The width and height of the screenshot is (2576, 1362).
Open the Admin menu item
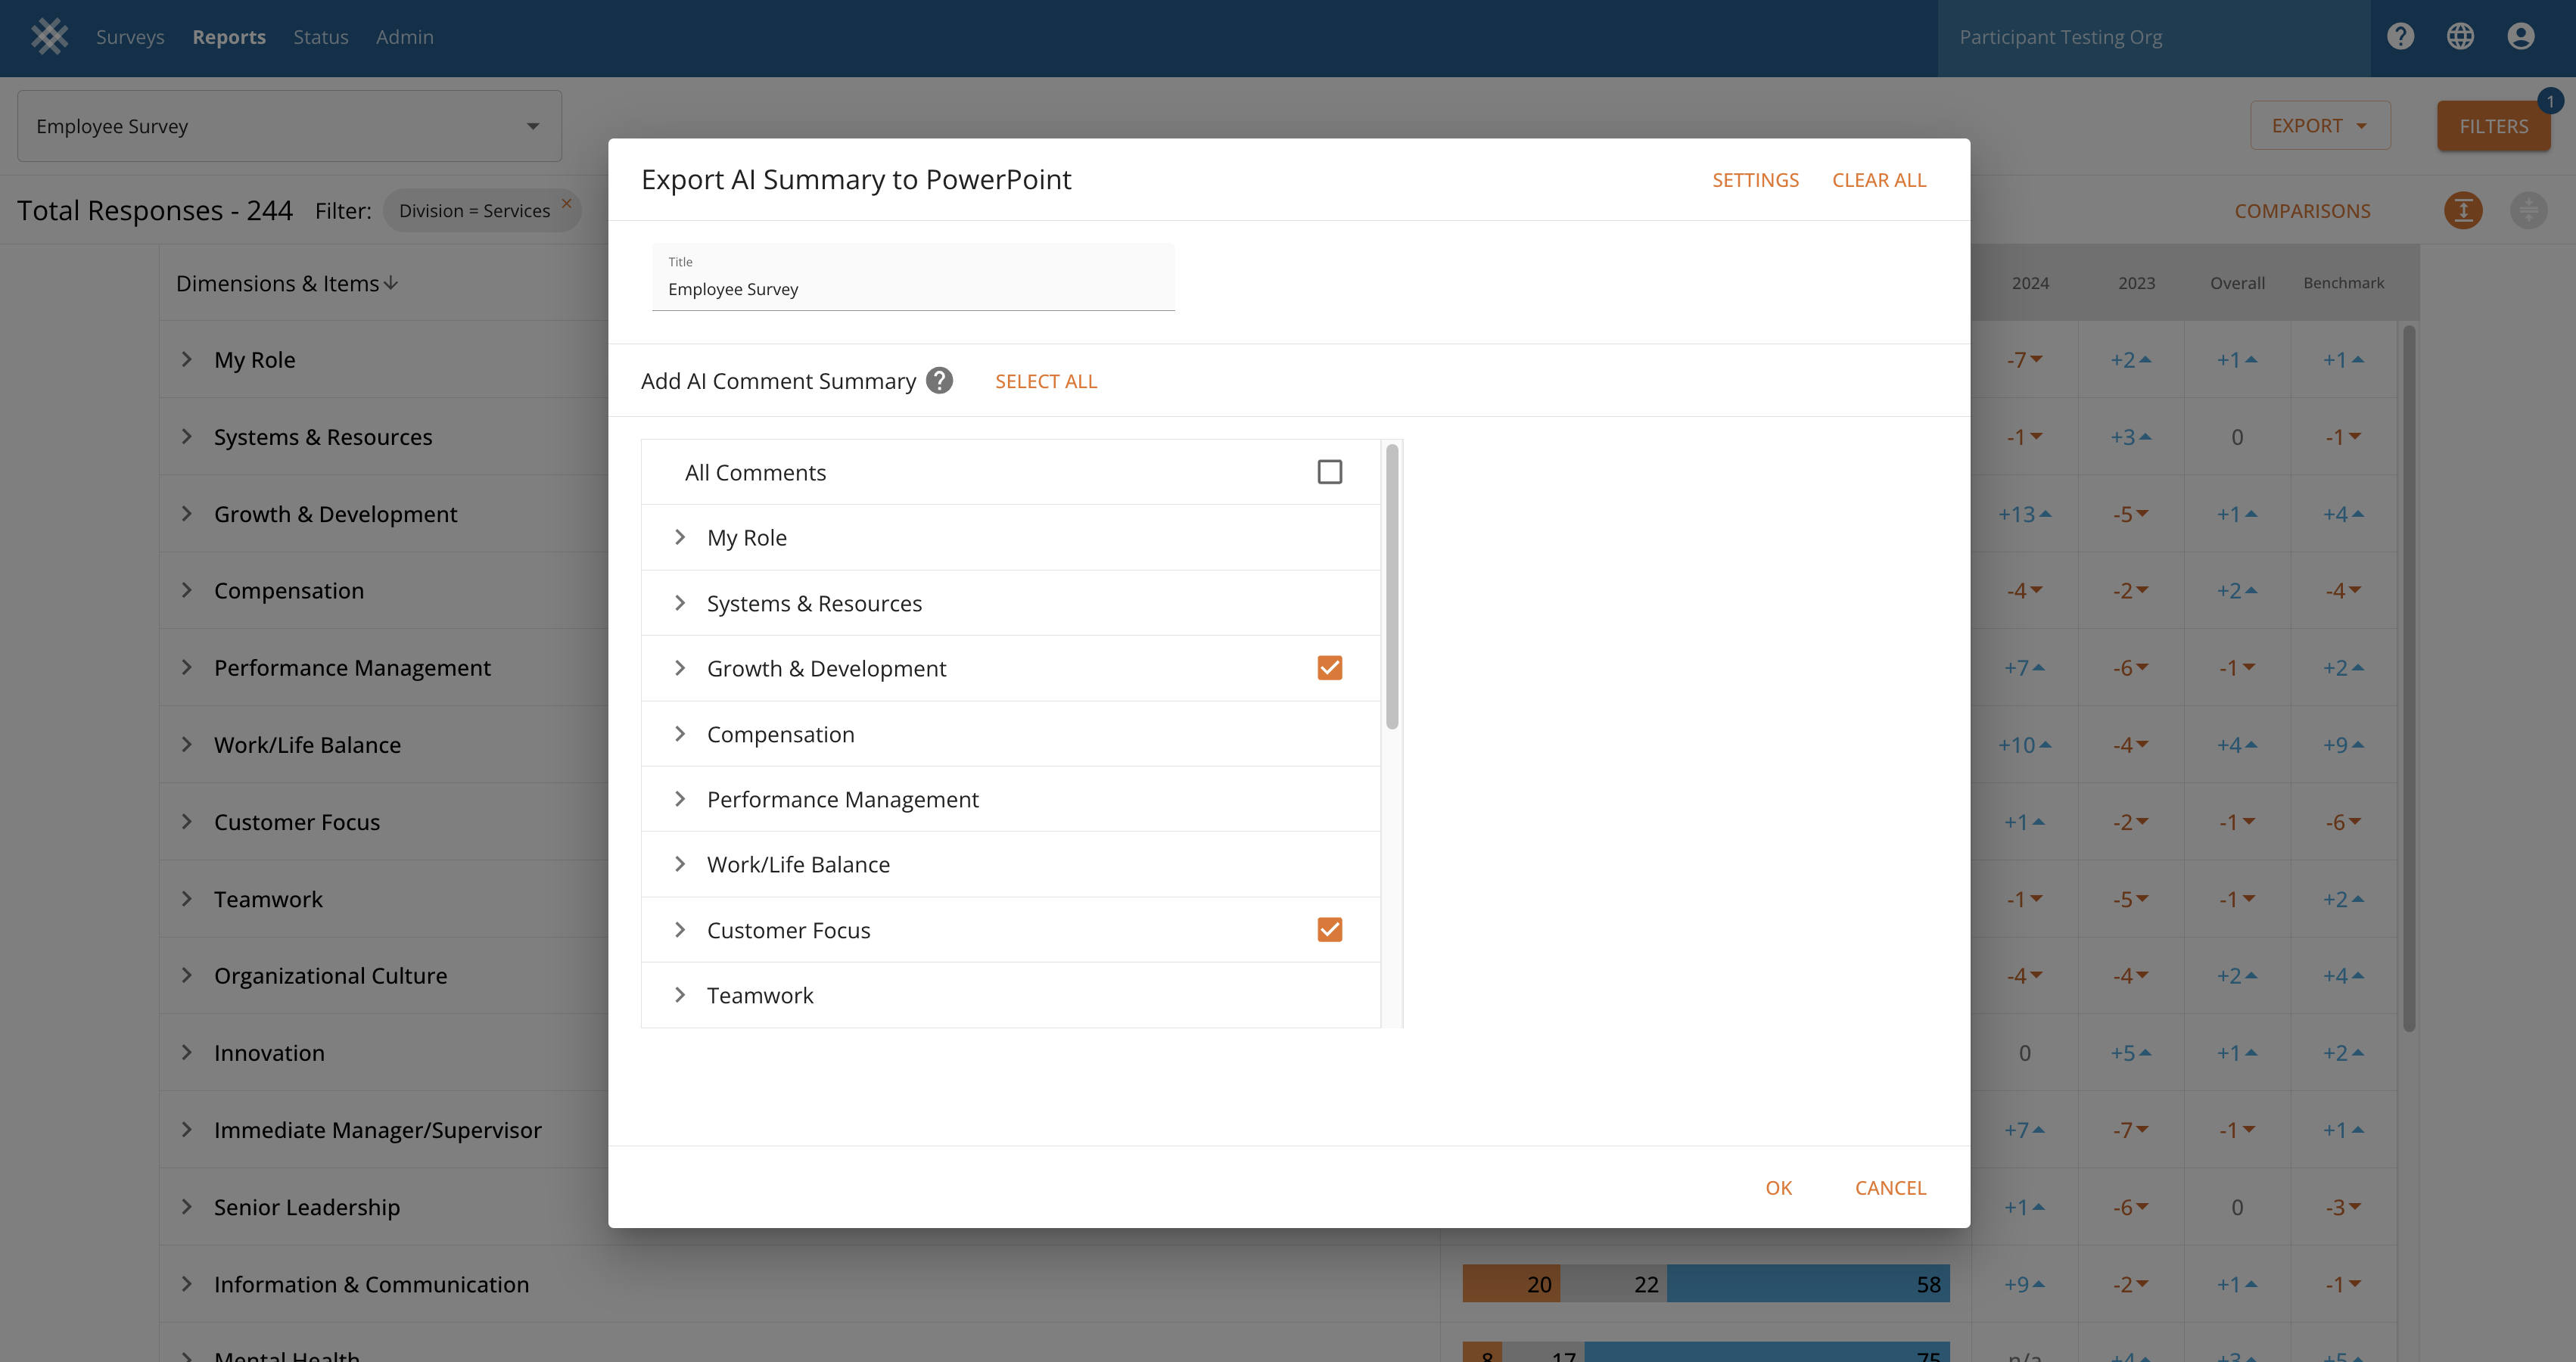[x=404, y=37]
